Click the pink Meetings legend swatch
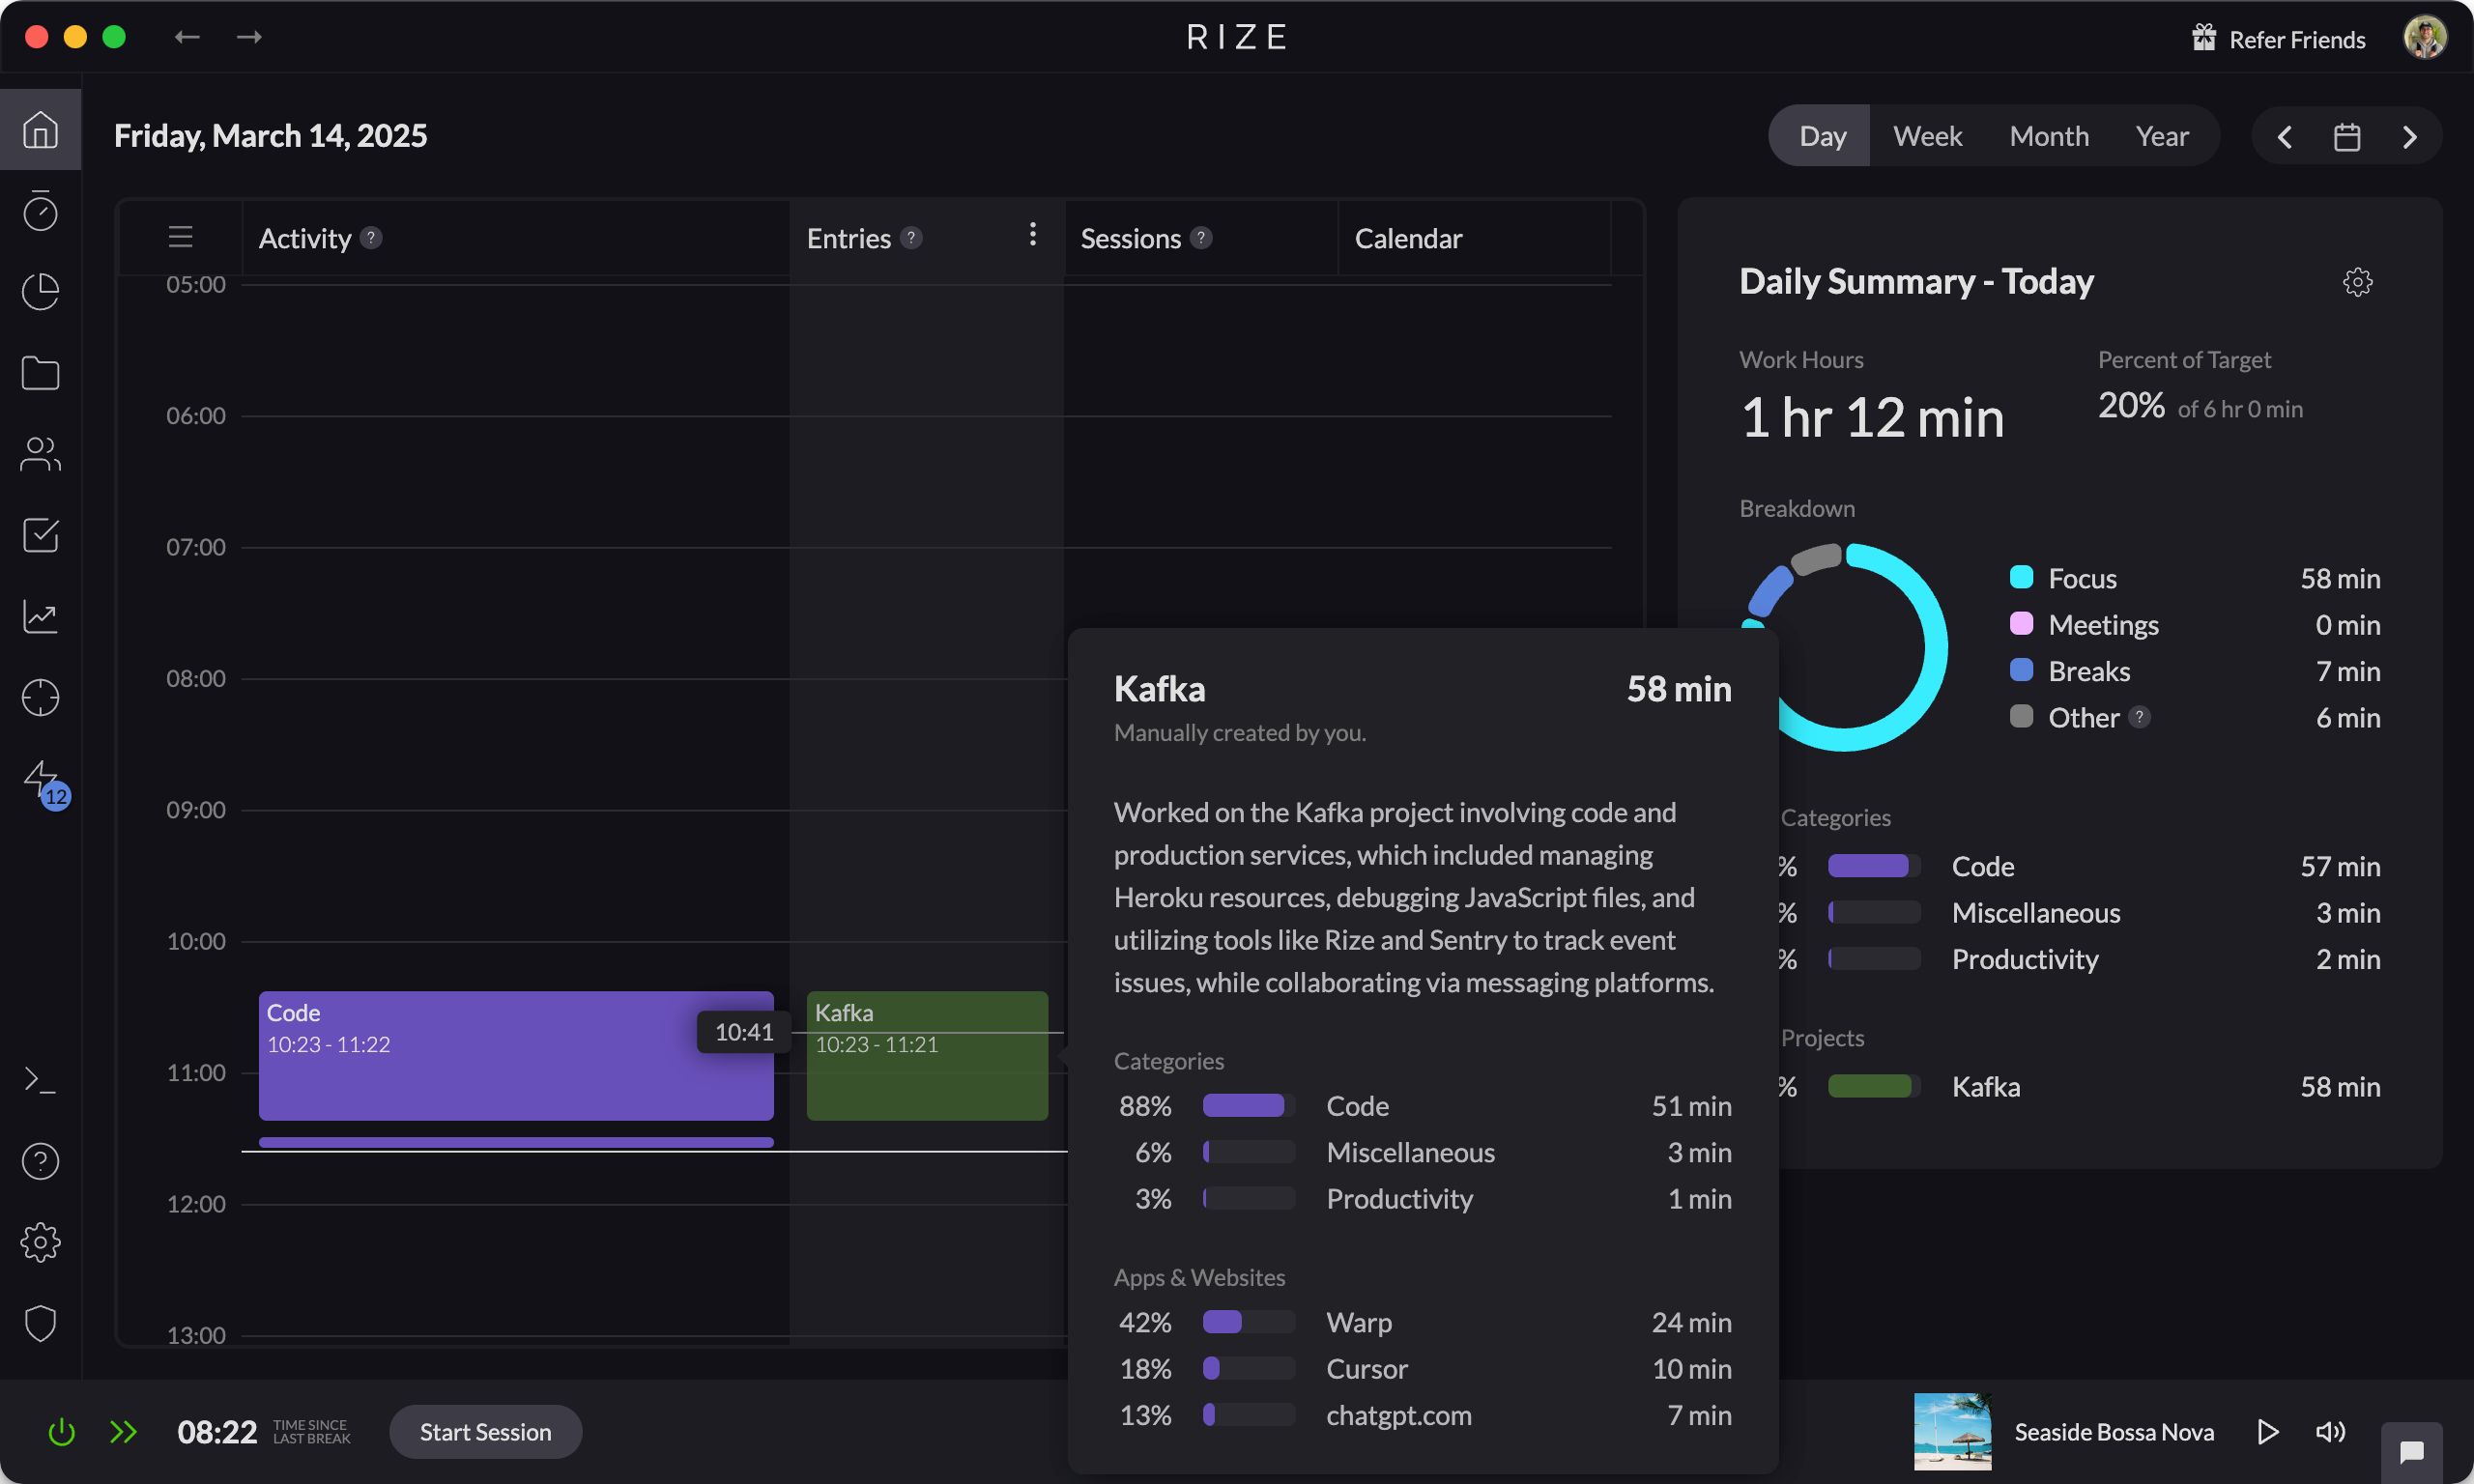 point(2020,624)
